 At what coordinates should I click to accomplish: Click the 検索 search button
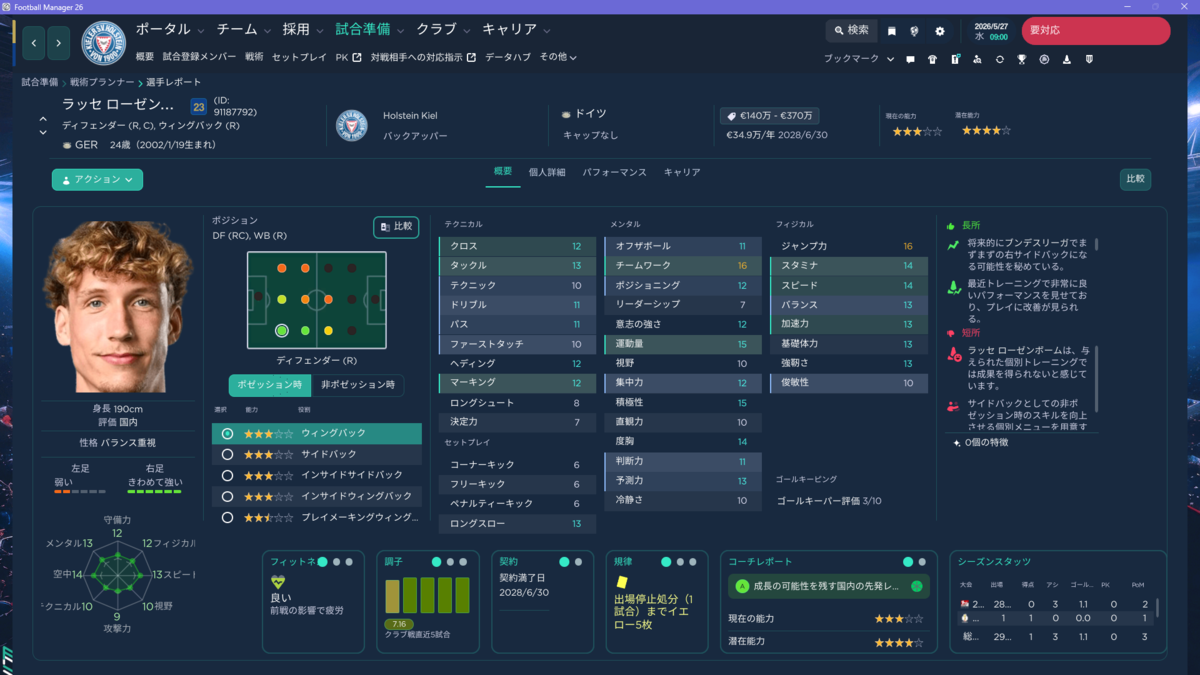point(851,31)
